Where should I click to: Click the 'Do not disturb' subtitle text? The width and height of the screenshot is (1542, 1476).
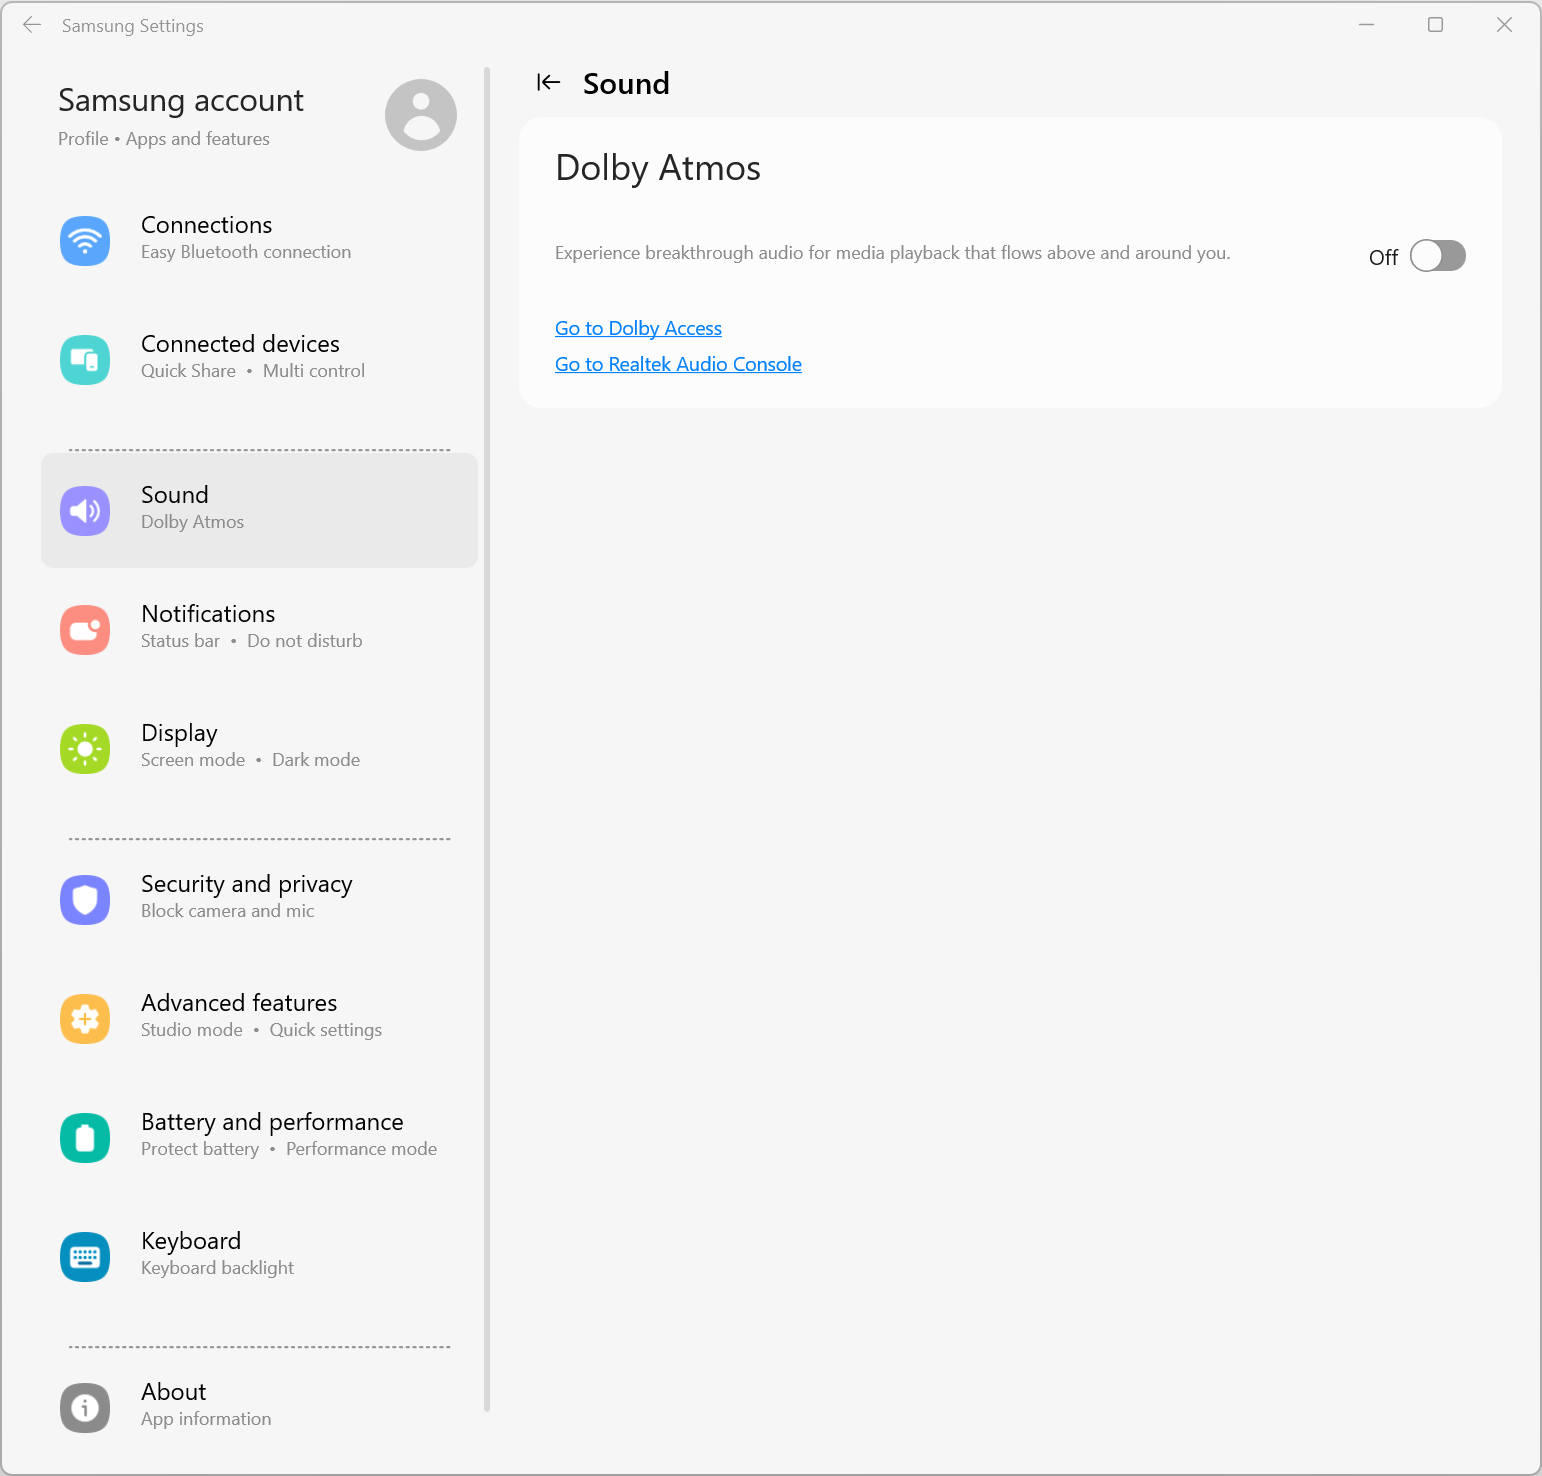click(x=305, y=641)
